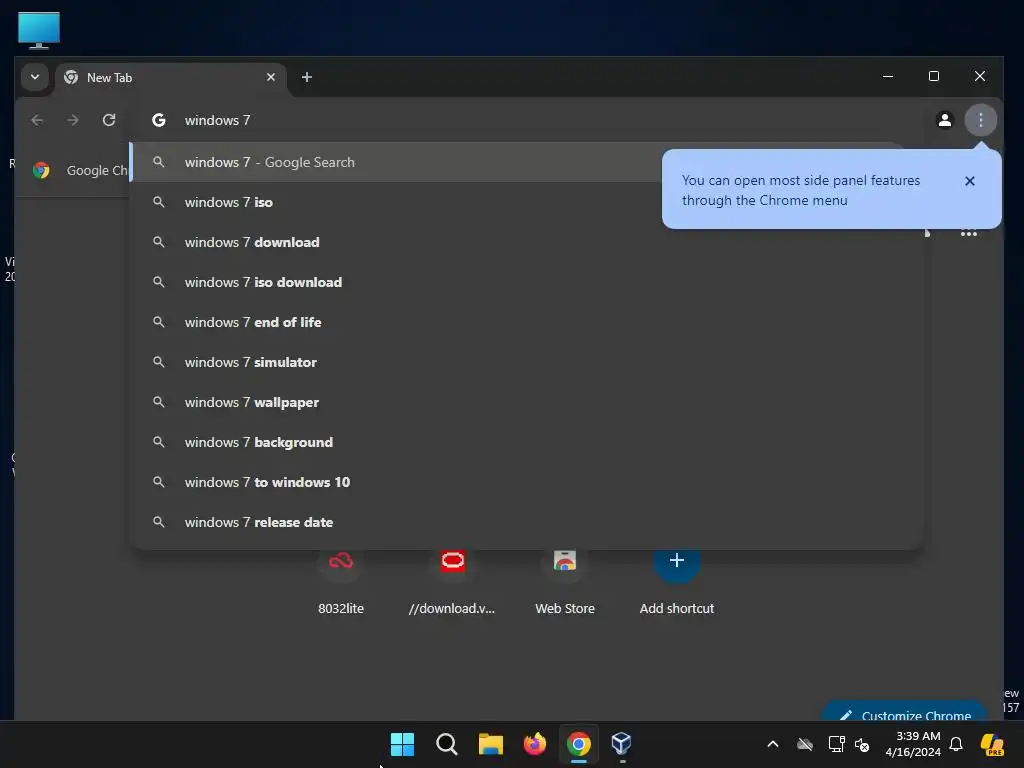Click the Customize Chrome button

click(905, 712)
